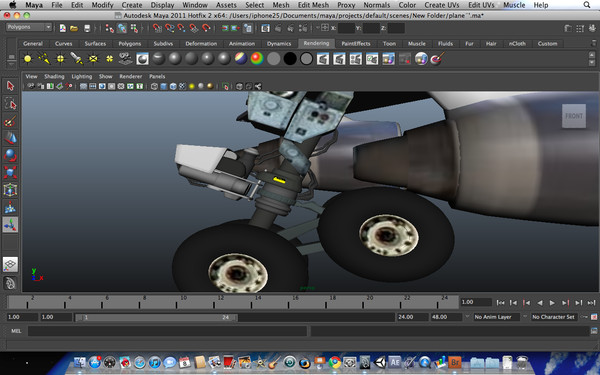Create an area light from shelf
The image size is (600, 375).
pos(93,59)
